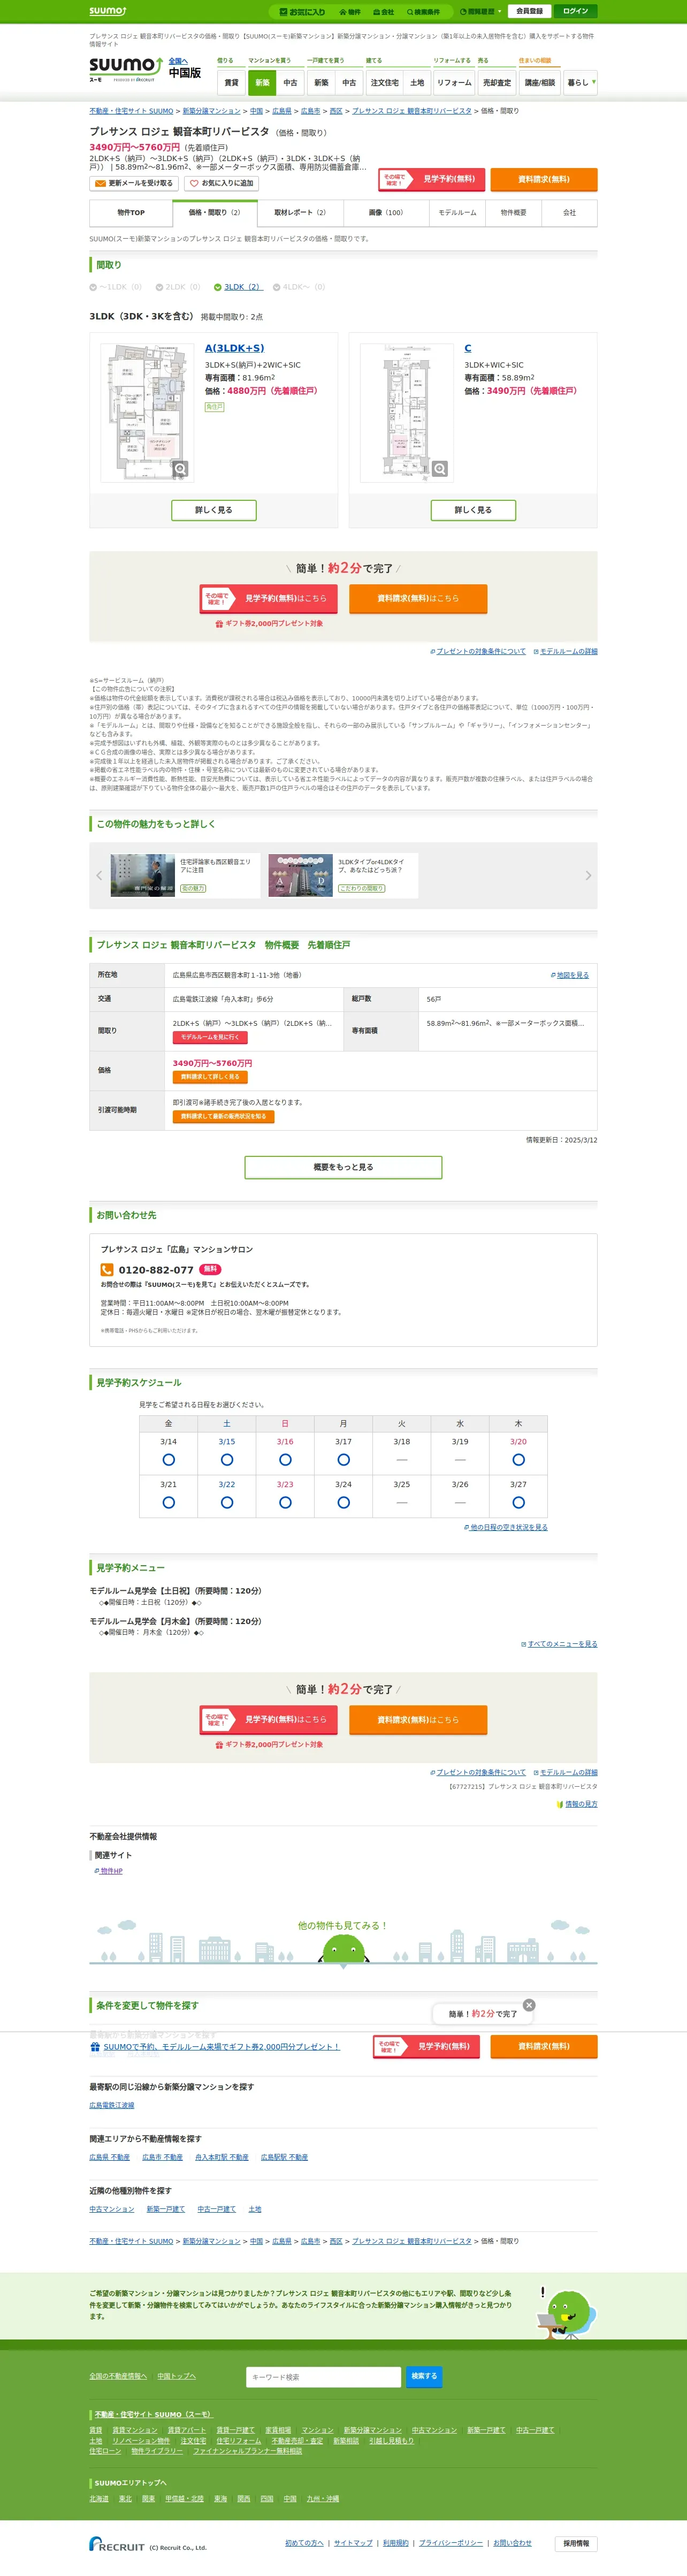Select 3/14 Friday viewing slot circle
The image size is (687, 2576).
coord(168,1460)
